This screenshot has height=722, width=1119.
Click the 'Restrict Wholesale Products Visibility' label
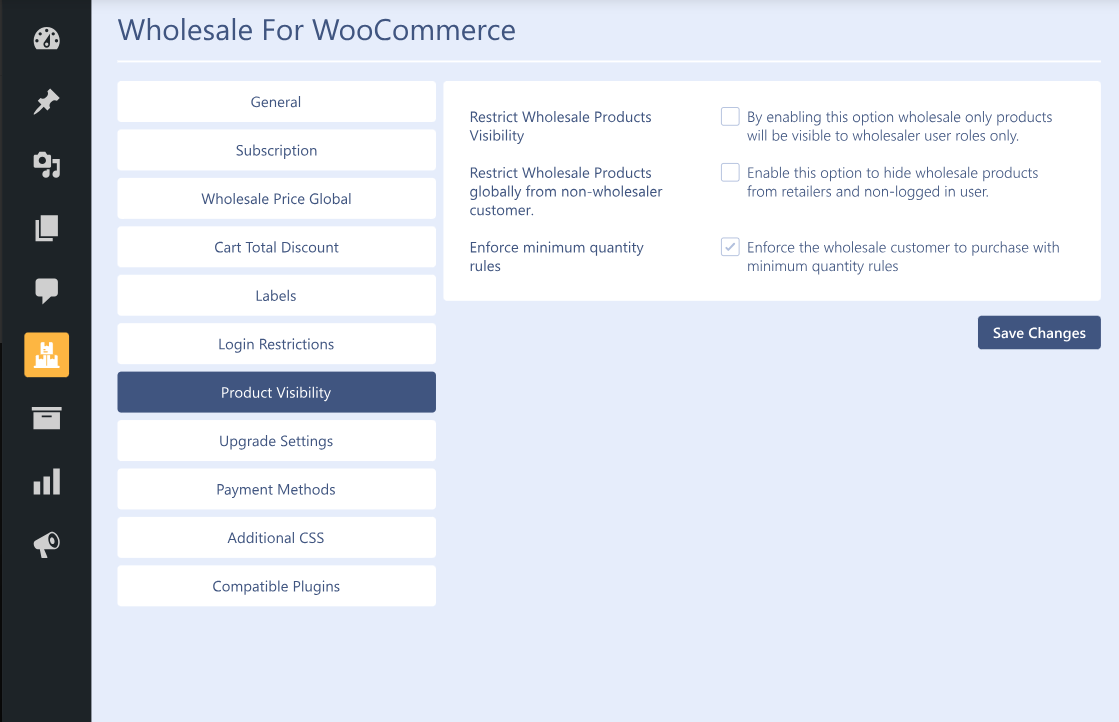pyautogui.click(x=560, y=126)
